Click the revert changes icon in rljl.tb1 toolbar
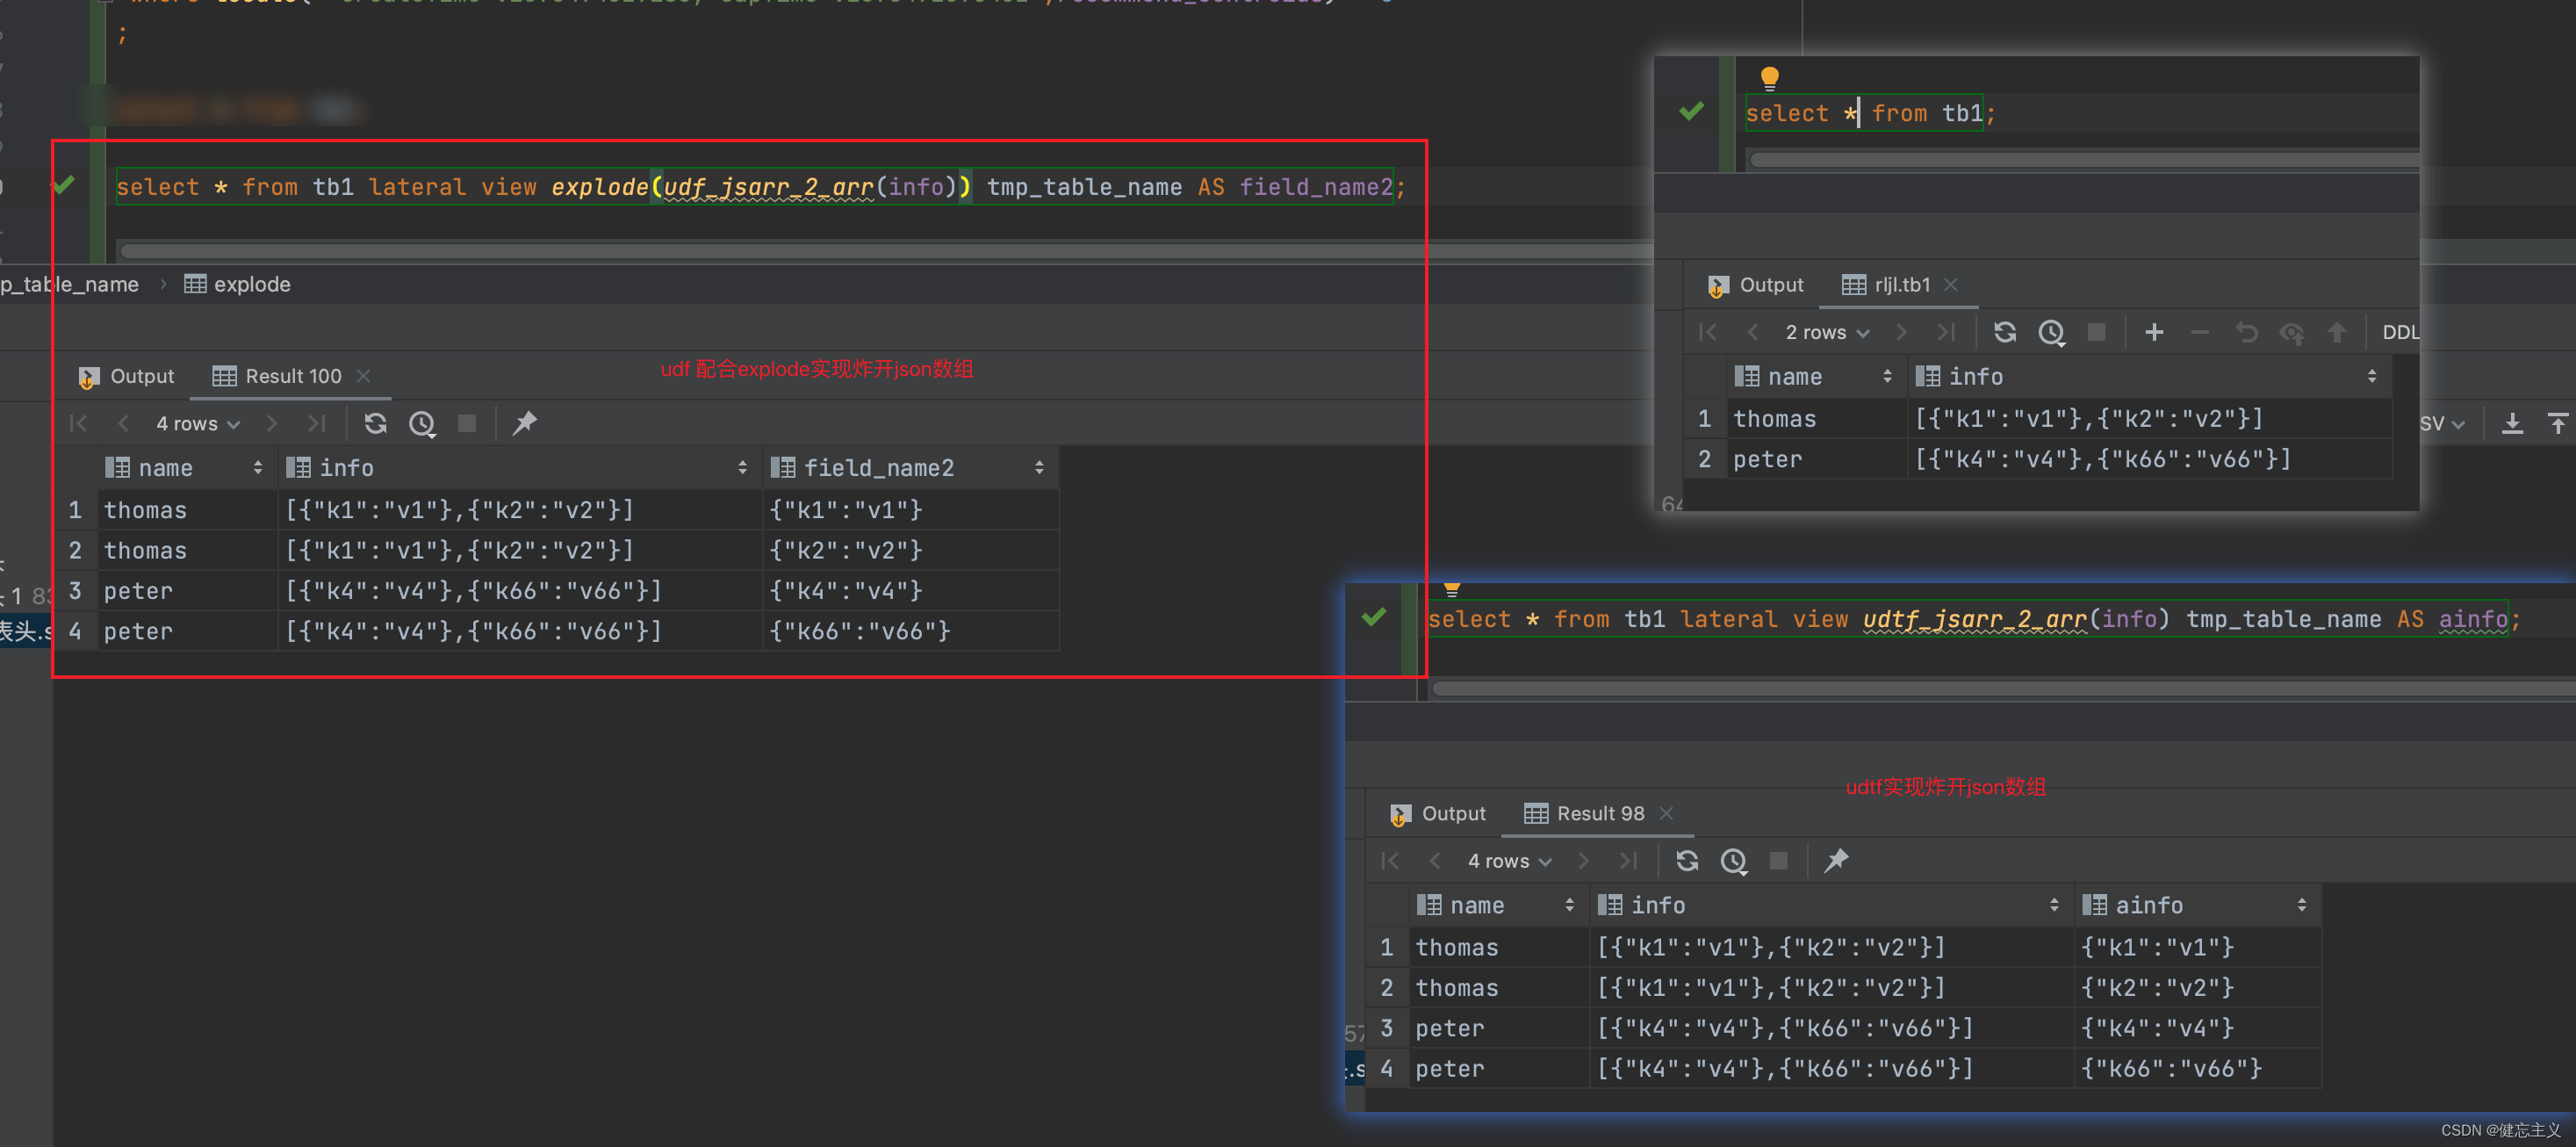 tap(2246, 332)
